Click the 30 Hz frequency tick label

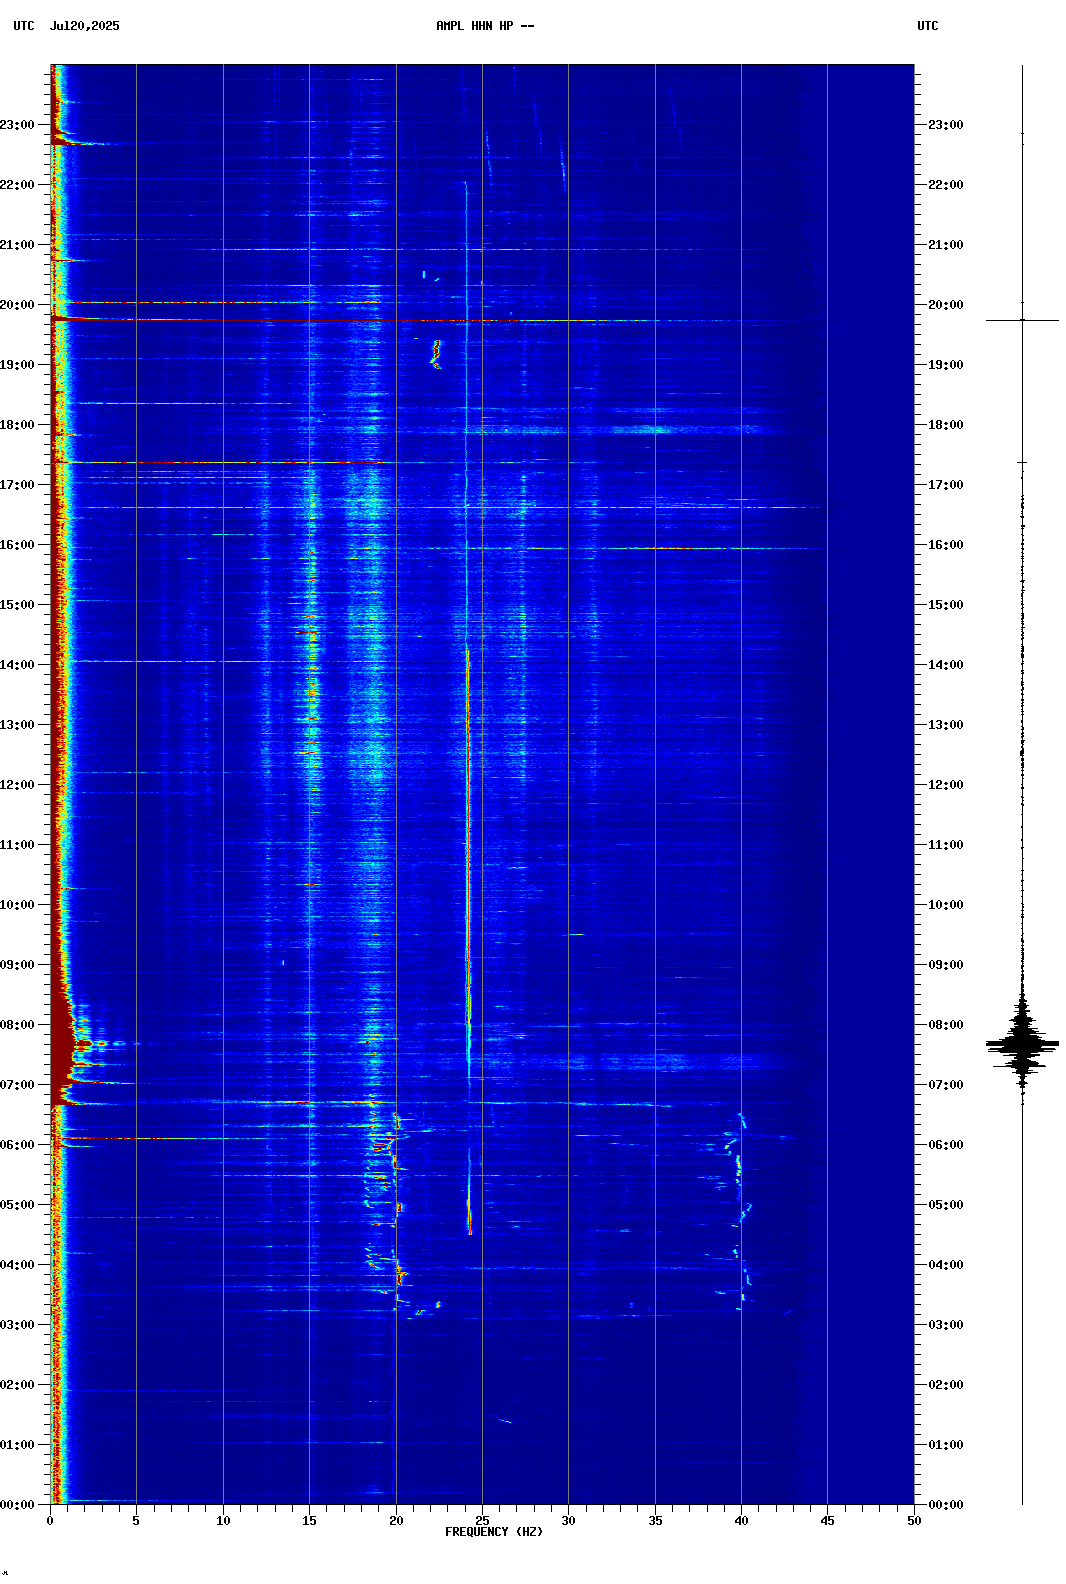(x=568, y=1521)
